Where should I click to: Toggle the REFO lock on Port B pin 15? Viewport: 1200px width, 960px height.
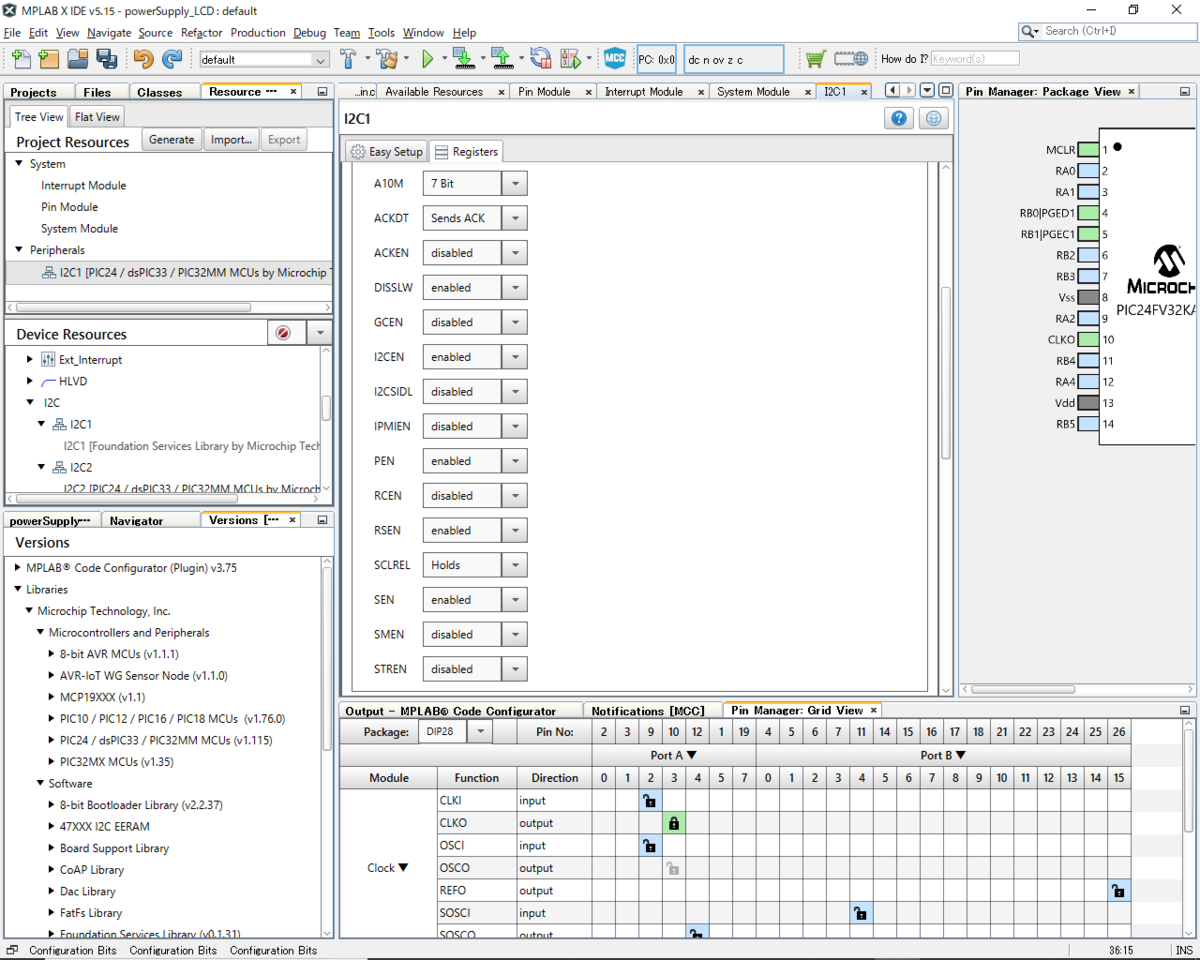coord(1118,890)
